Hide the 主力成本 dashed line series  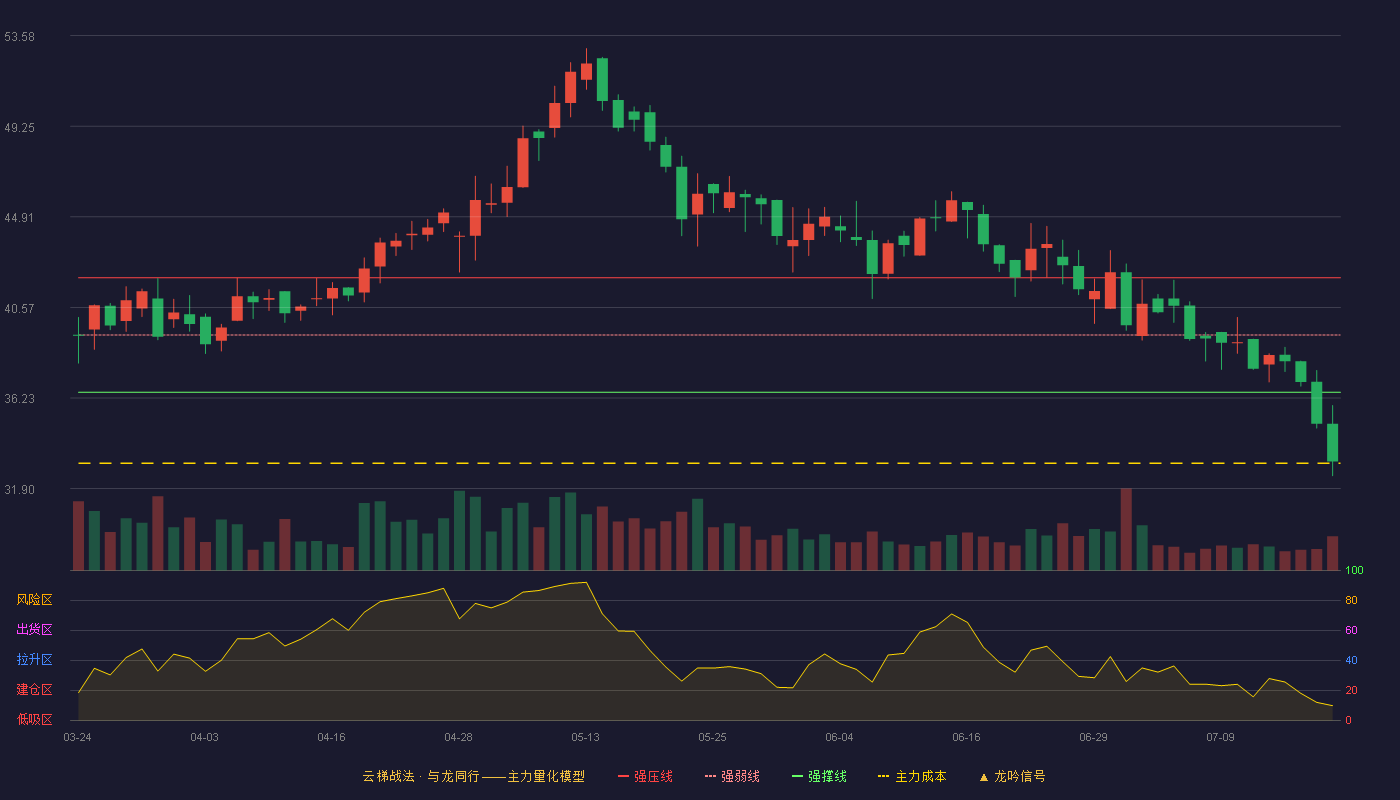(x=911, y=776)
